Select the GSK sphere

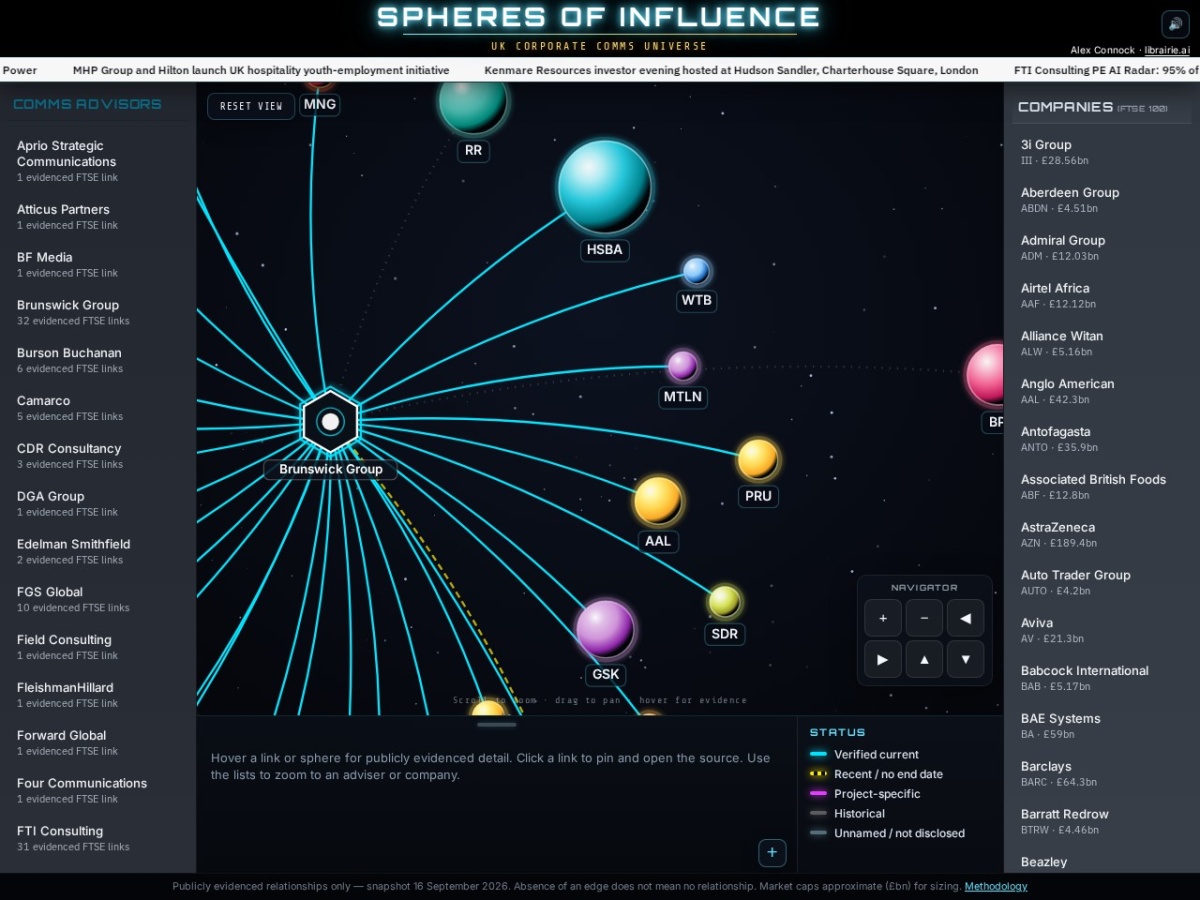click(605, 629)
